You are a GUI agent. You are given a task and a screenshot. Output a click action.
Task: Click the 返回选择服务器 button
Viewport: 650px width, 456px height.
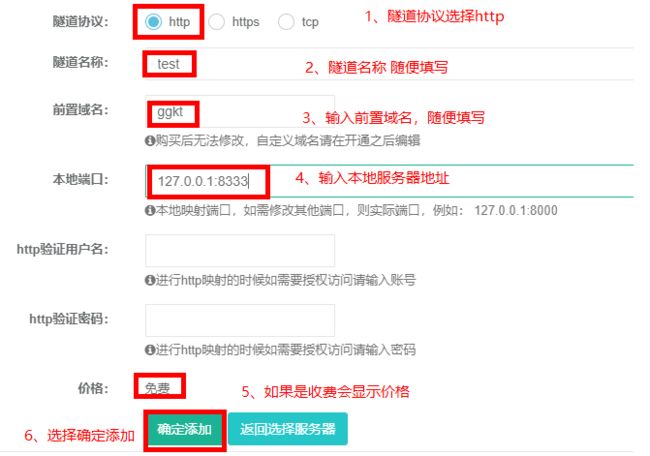click(288, 429)
